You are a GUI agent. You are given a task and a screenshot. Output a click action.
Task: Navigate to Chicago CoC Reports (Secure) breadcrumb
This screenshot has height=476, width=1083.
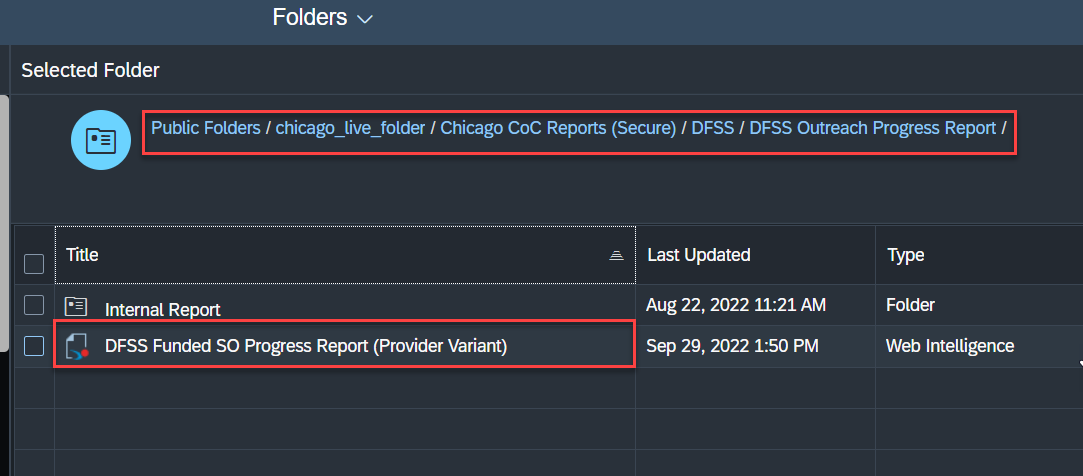[558, 128]
